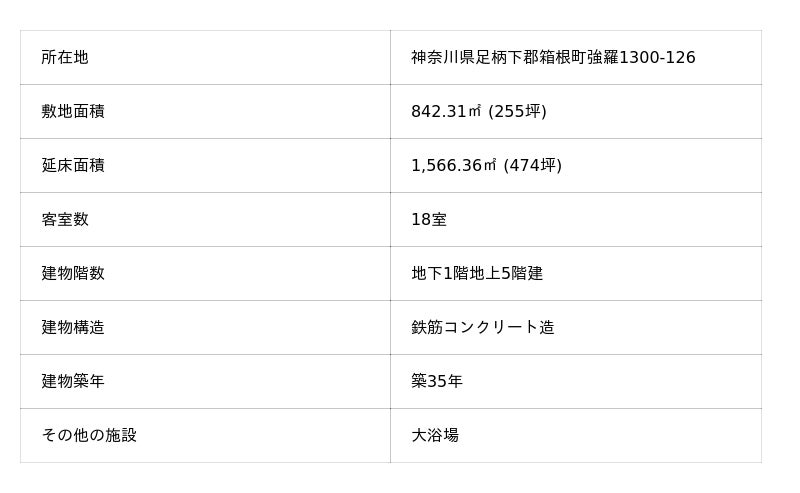The height and width of the screenshot is (493, 800).
Task: Click the 建物構造 label cell
Action: tap(73, 328)
